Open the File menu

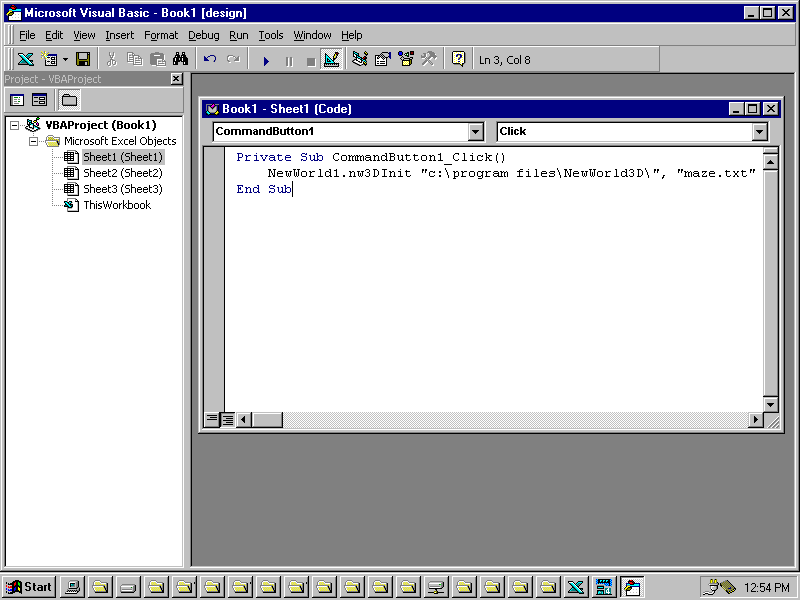27,35
